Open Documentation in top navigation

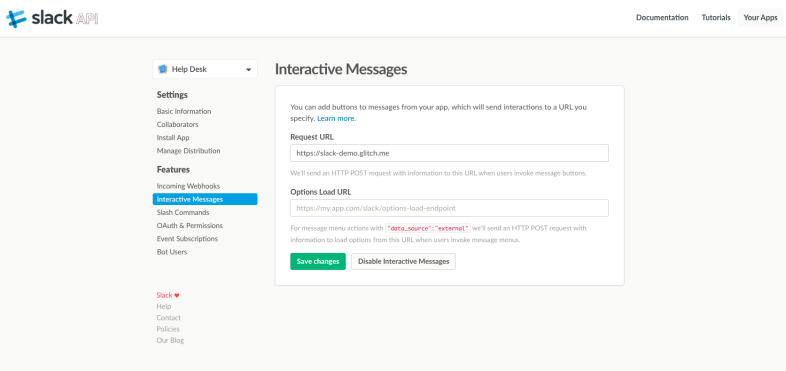coord(662,18)
